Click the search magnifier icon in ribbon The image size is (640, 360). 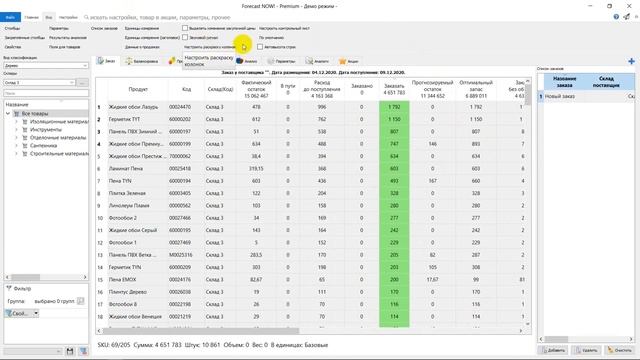[86, 18]
